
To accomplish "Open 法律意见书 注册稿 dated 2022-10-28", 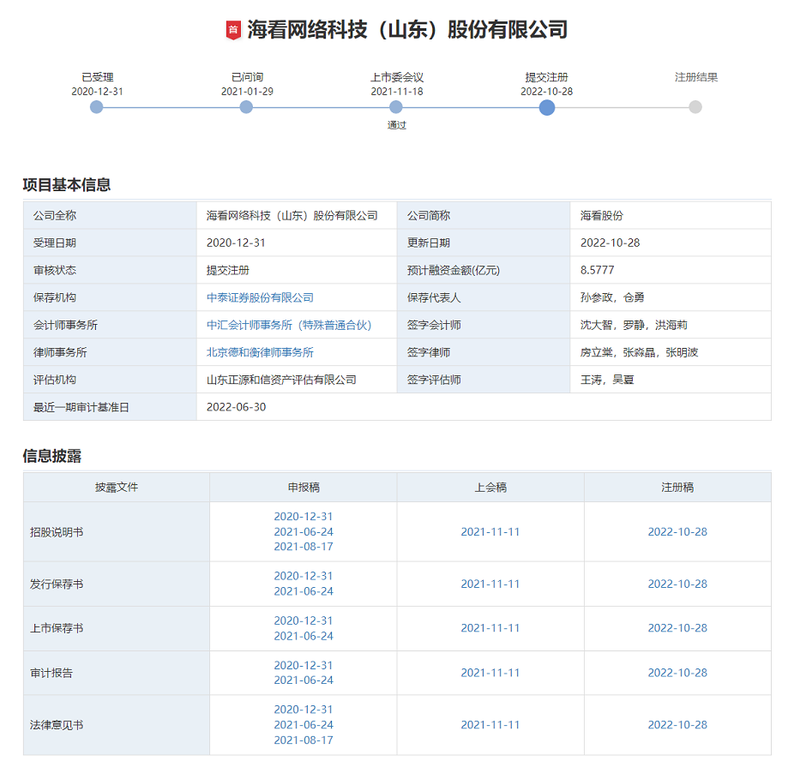I will (x=678, y=725).
